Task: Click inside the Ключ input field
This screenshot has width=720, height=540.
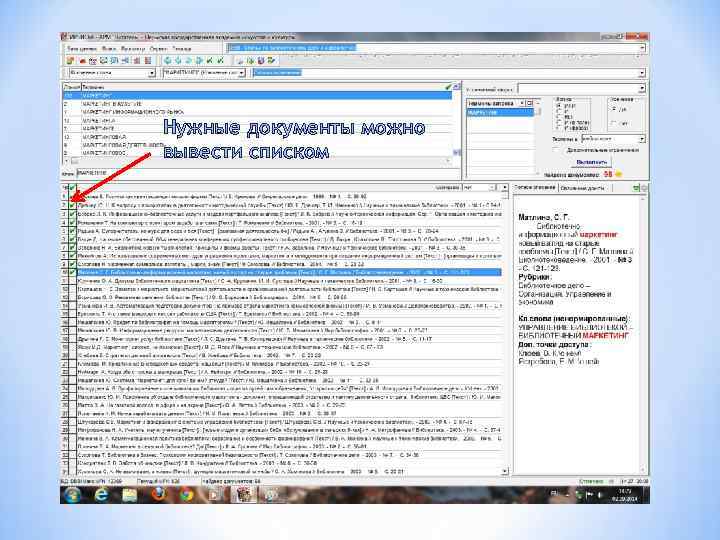Action: click(x=267, y=174)
